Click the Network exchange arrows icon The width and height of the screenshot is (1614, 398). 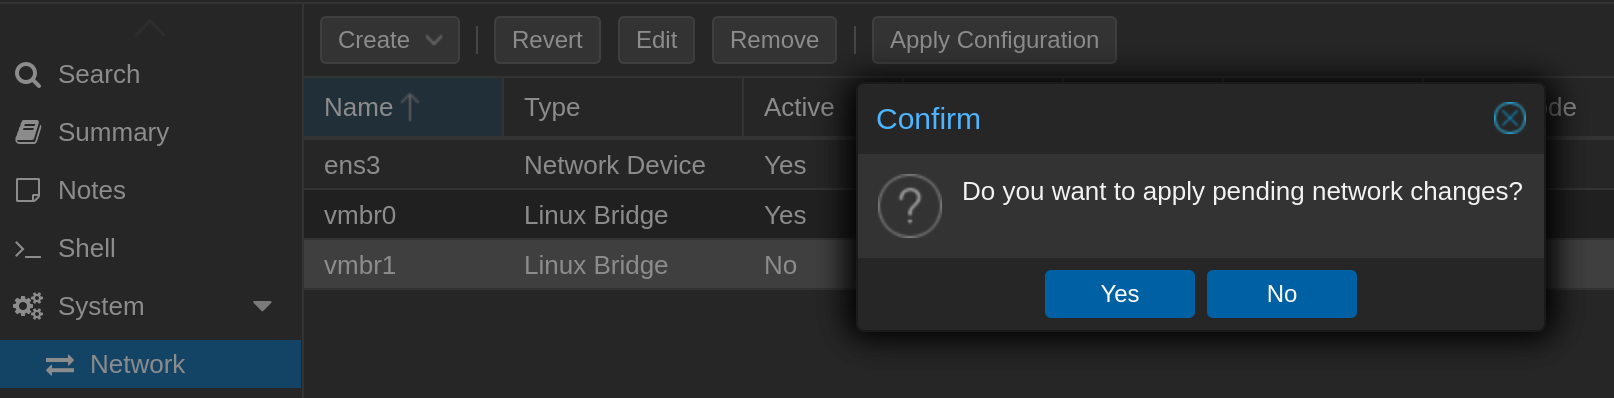(x=60, y=365)
